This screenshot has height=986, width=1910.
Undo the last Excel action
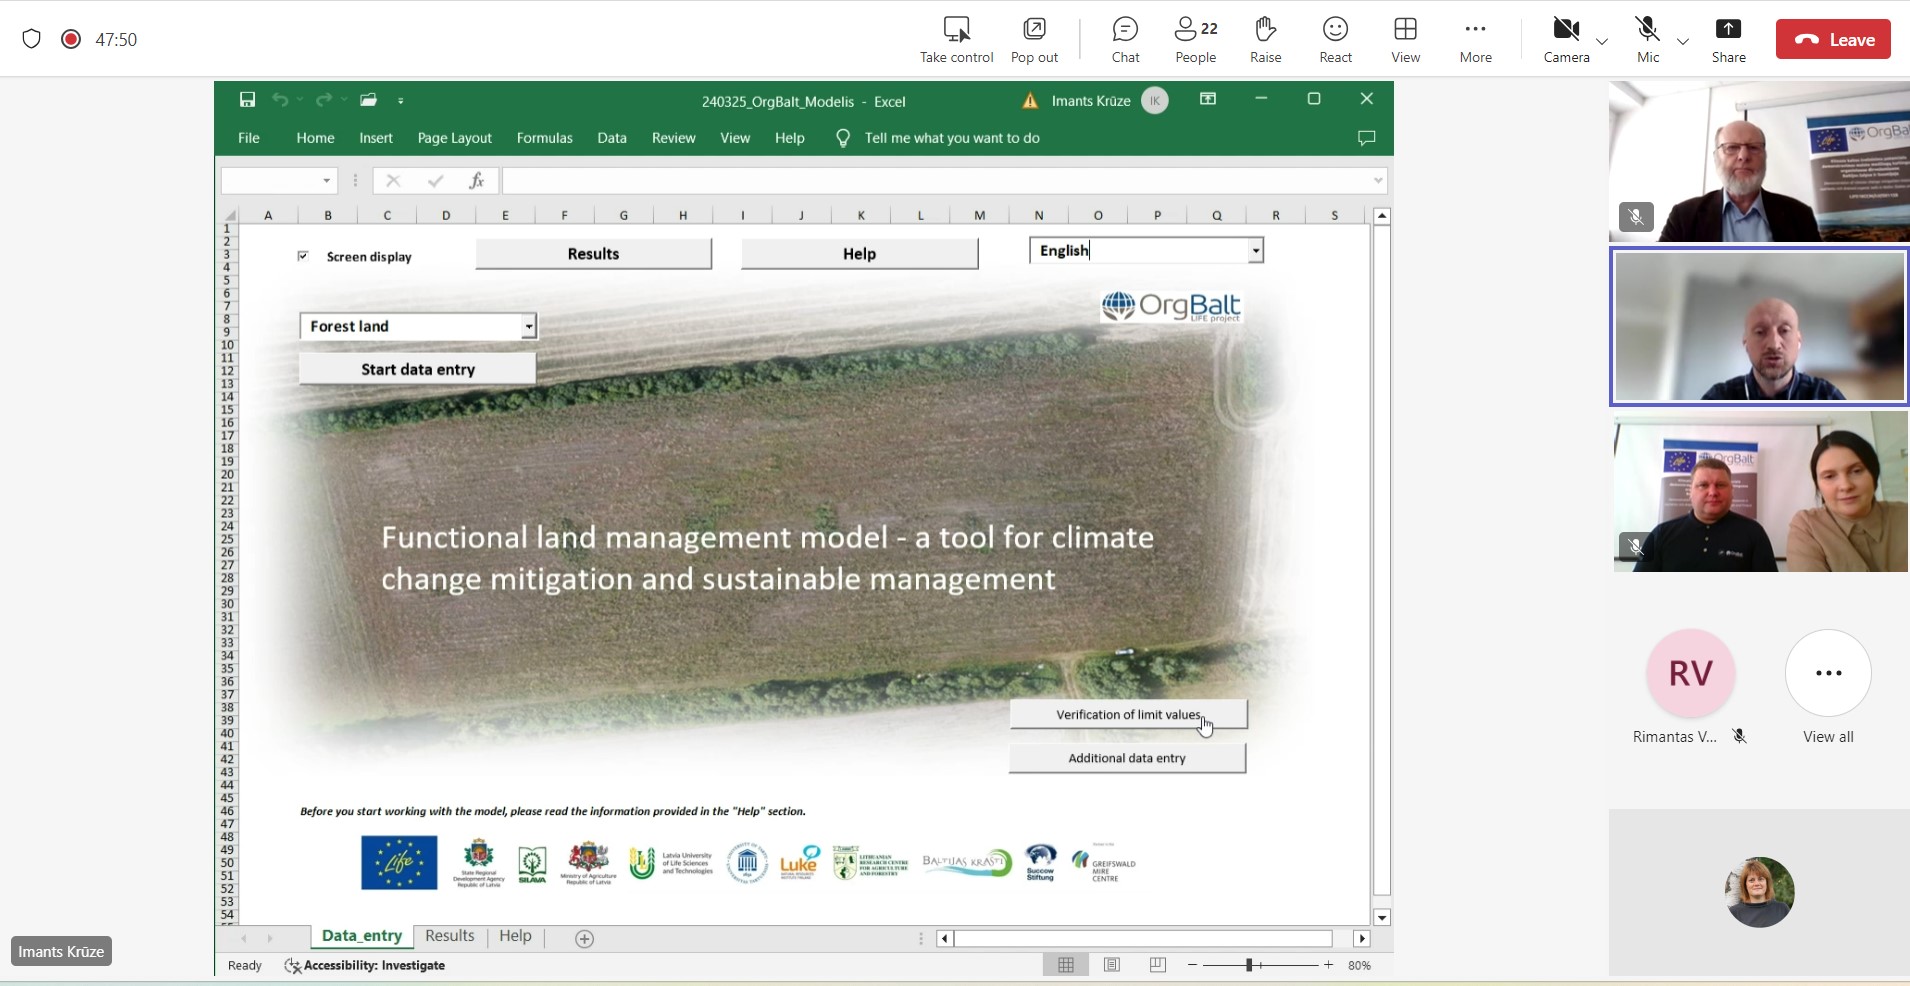click(280, 100)
